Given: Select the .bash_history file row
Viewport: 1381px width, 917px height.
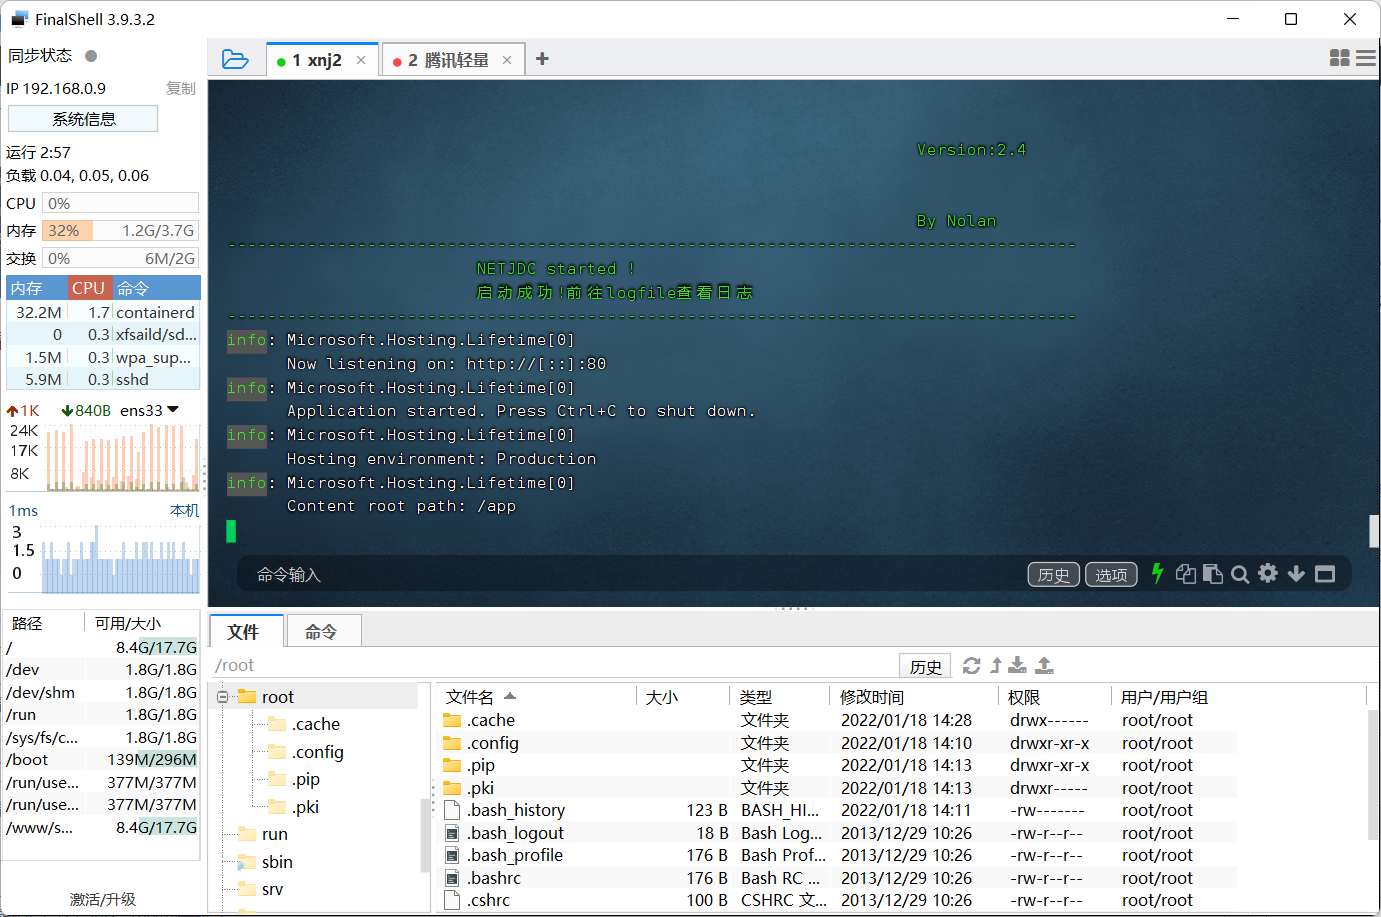Looking at the screenshot, I should tap(838, 810).
